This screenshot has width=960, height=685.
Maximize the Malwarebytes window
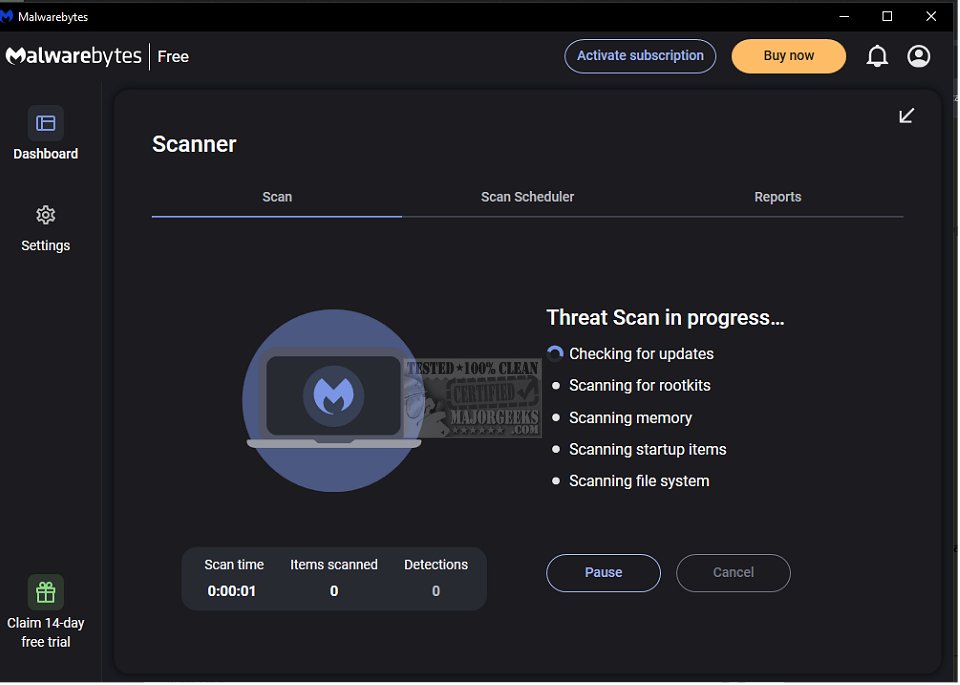coord(887,17)
